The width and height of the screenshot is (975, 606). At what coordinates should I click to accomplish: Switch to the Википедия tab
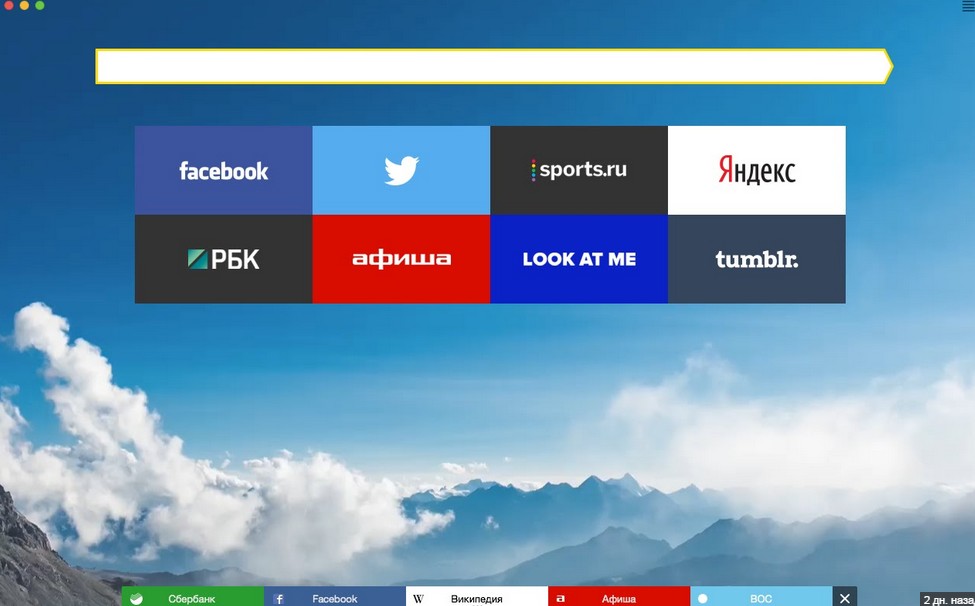477,597
